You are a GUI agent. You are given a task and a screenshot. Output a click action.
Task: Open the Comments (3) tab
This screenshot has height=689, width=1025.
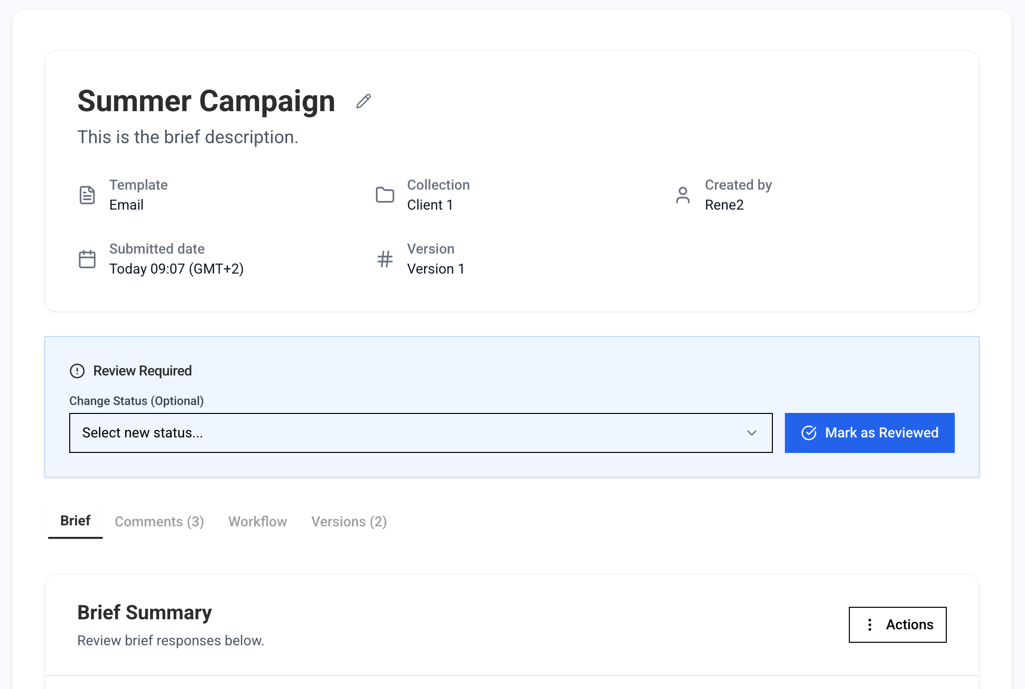tap(160, 522)
